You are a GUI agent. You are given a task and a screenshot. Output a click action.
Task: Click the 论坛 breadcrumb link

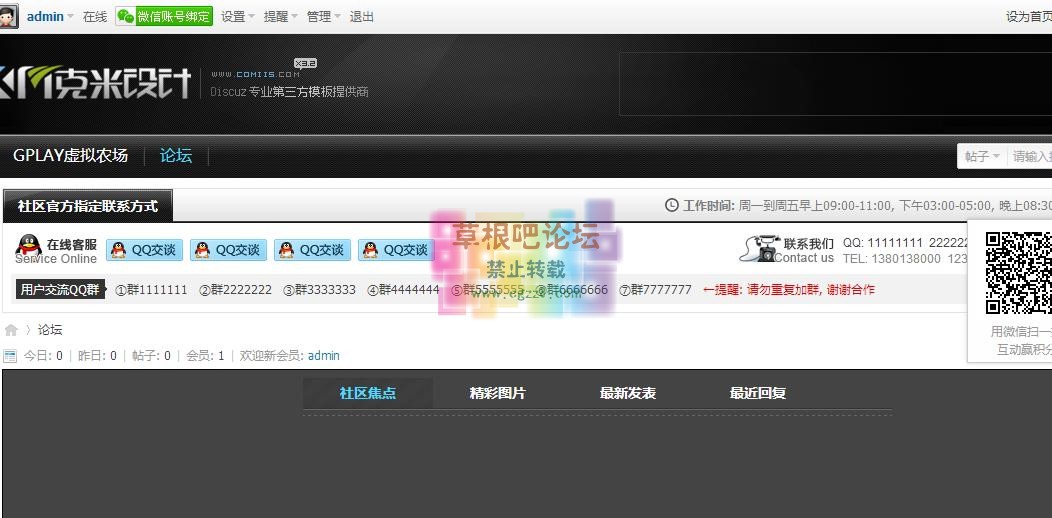[50, 330]
